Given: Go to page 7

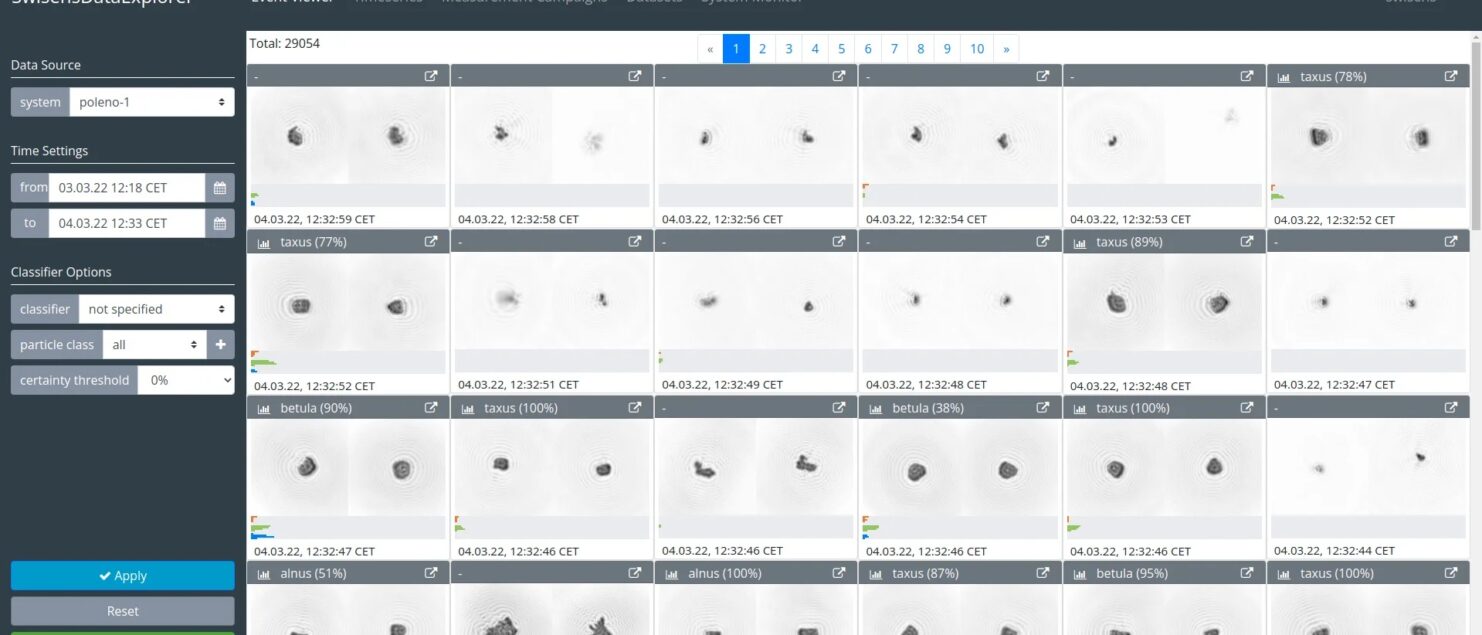Looking at the screenshot, I should 894,49.
